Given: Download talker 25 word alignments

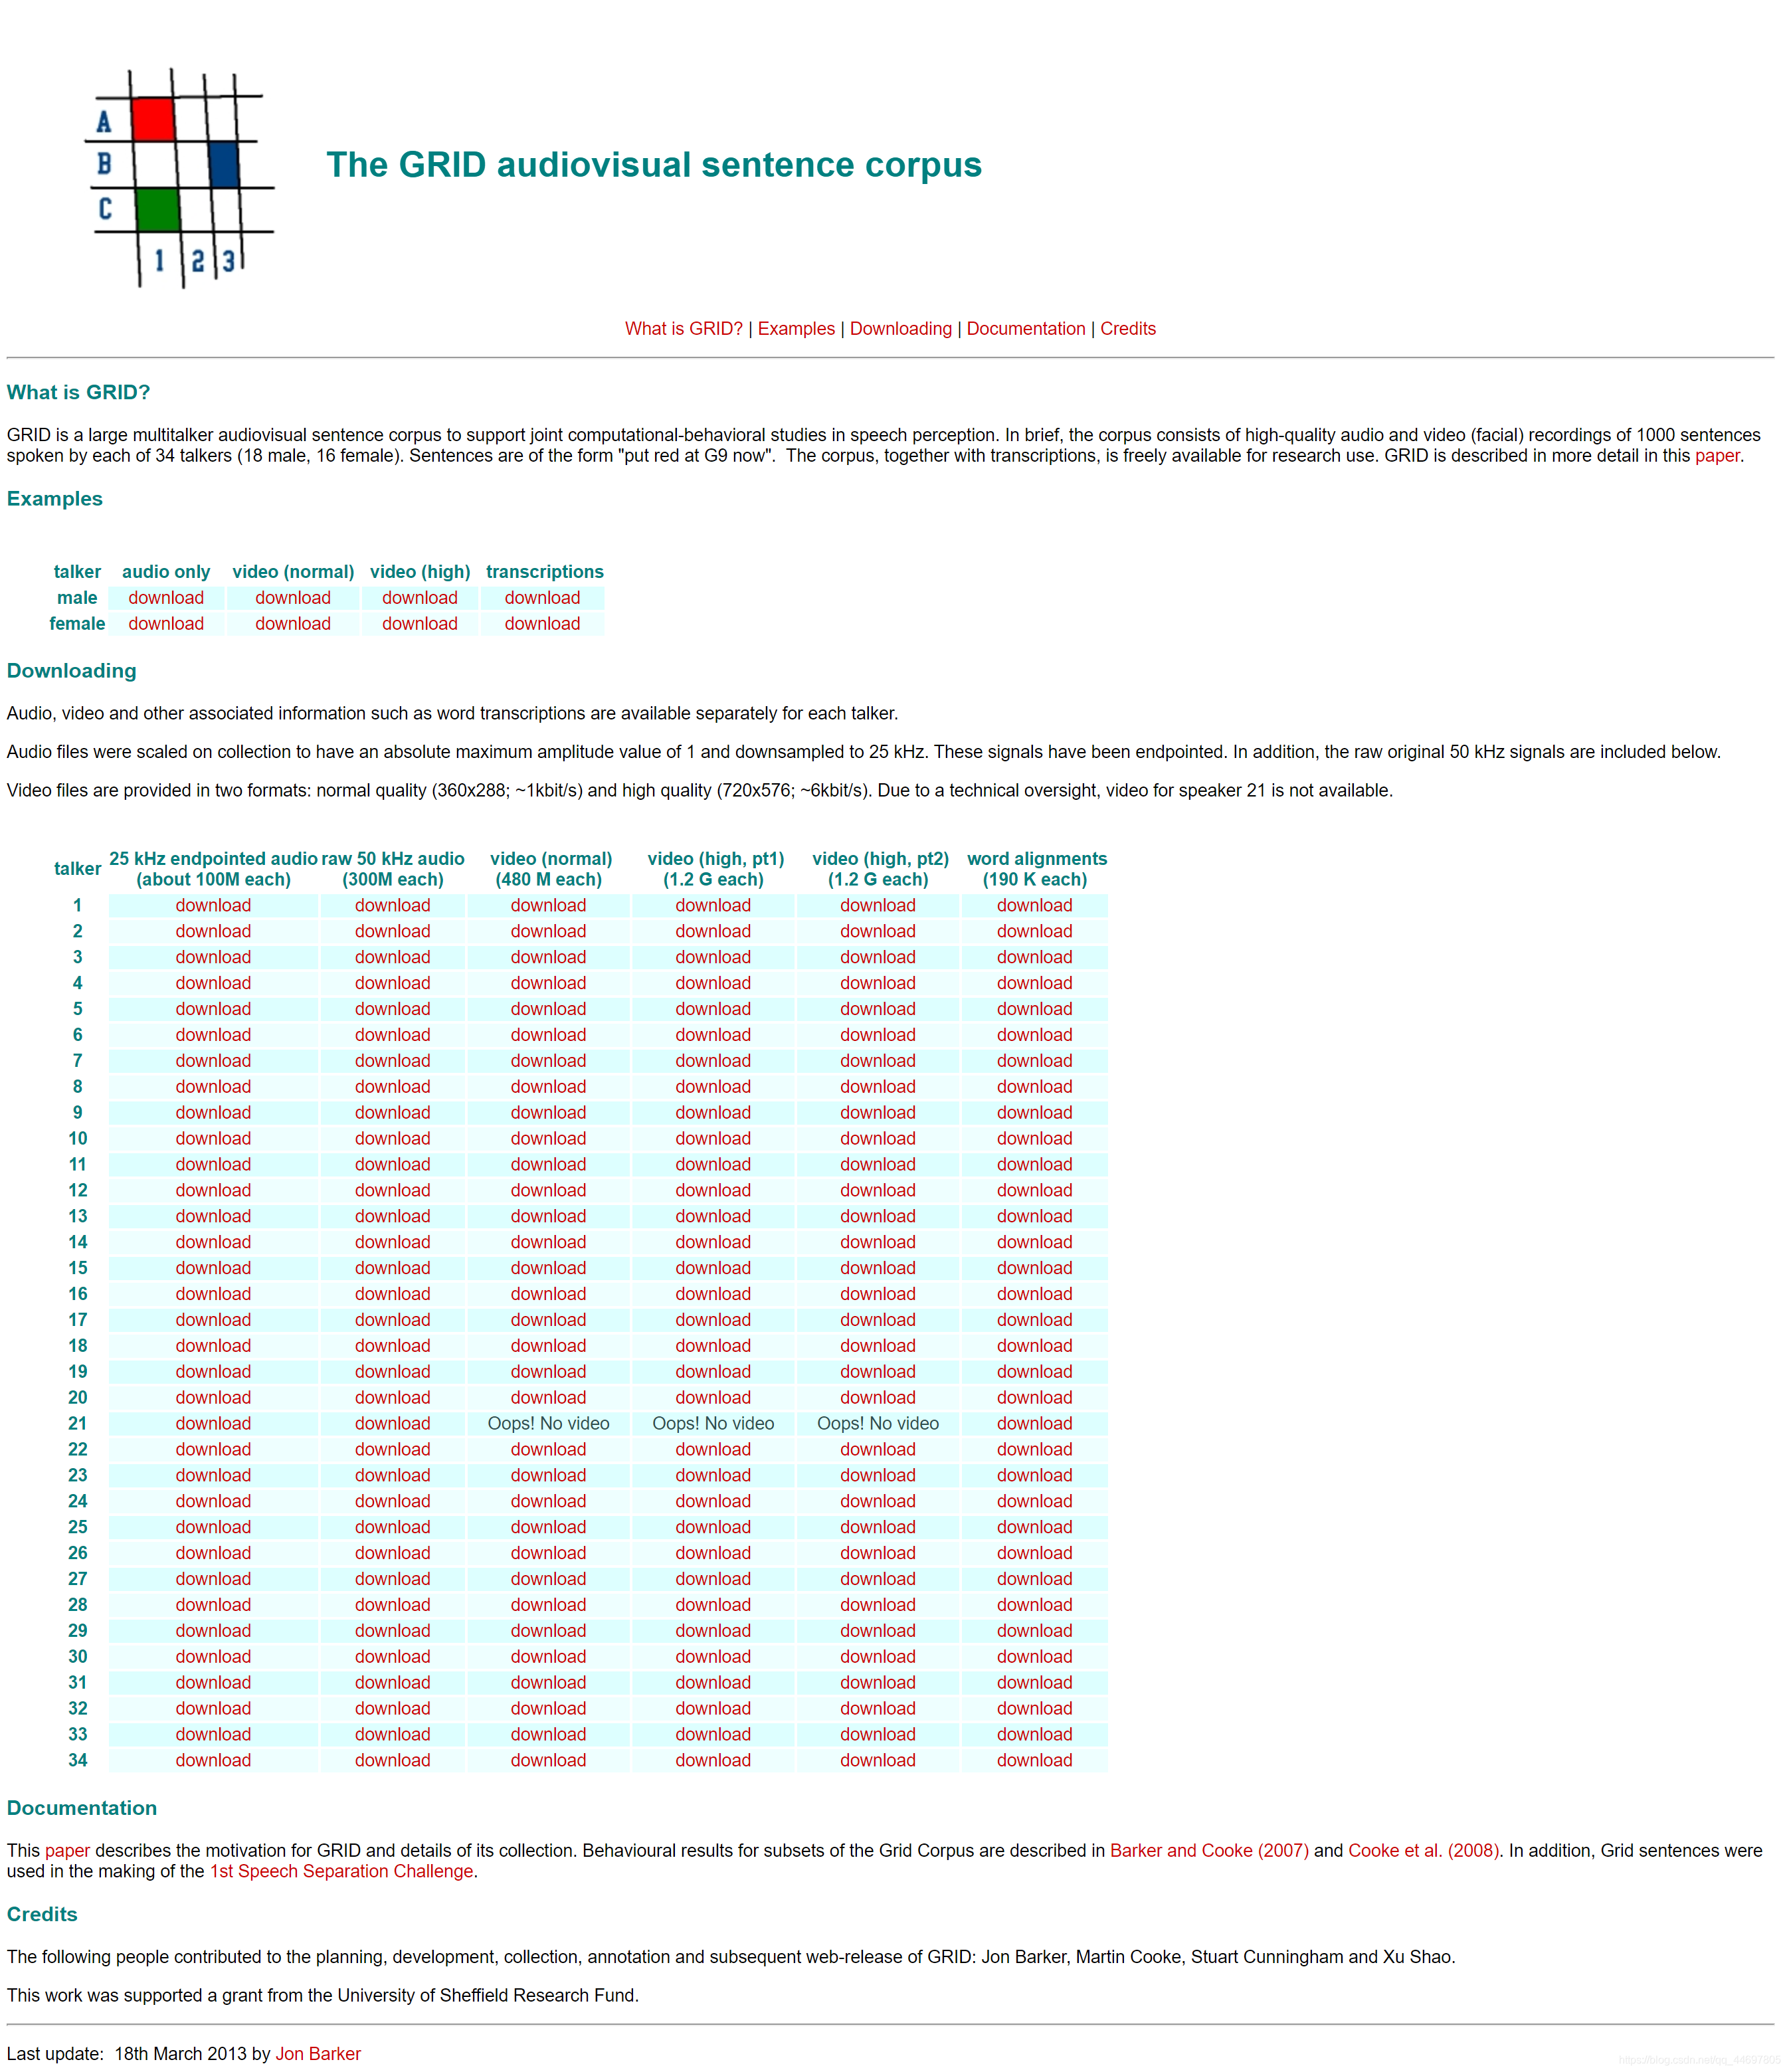Looking at the screenshot, I should [x=1035, y=1528].
